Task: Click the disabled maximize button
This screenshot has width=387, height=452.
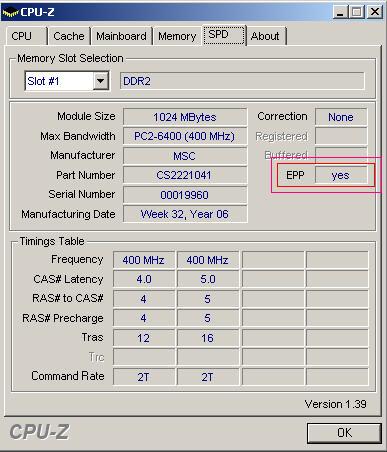Action: 357,13
